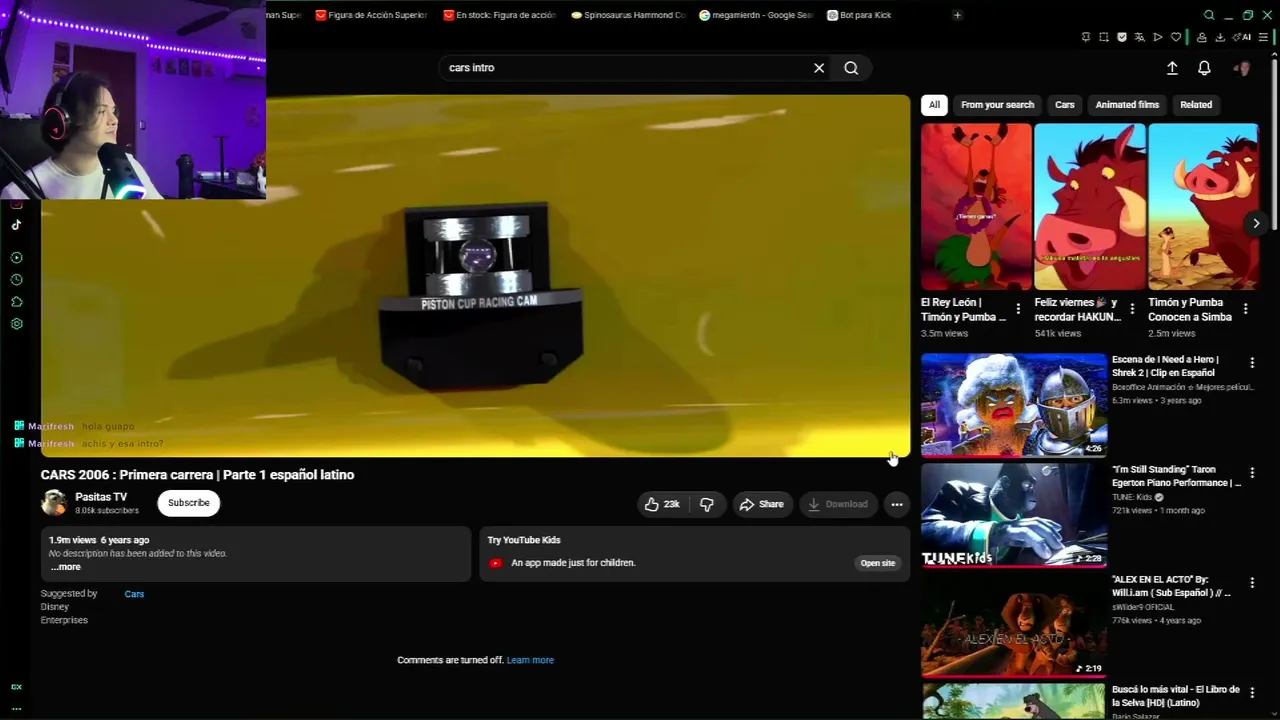Open the sidebar history clock icon

point(16,280)
